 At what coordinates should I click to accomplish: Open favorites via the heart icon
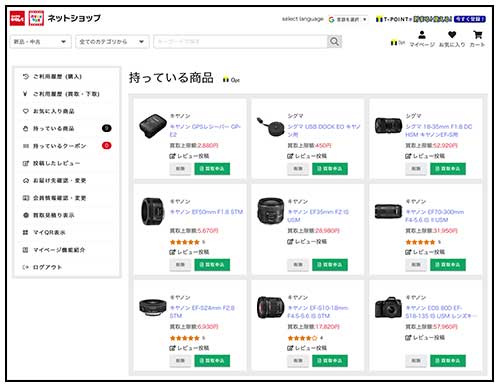coord(452,35)
